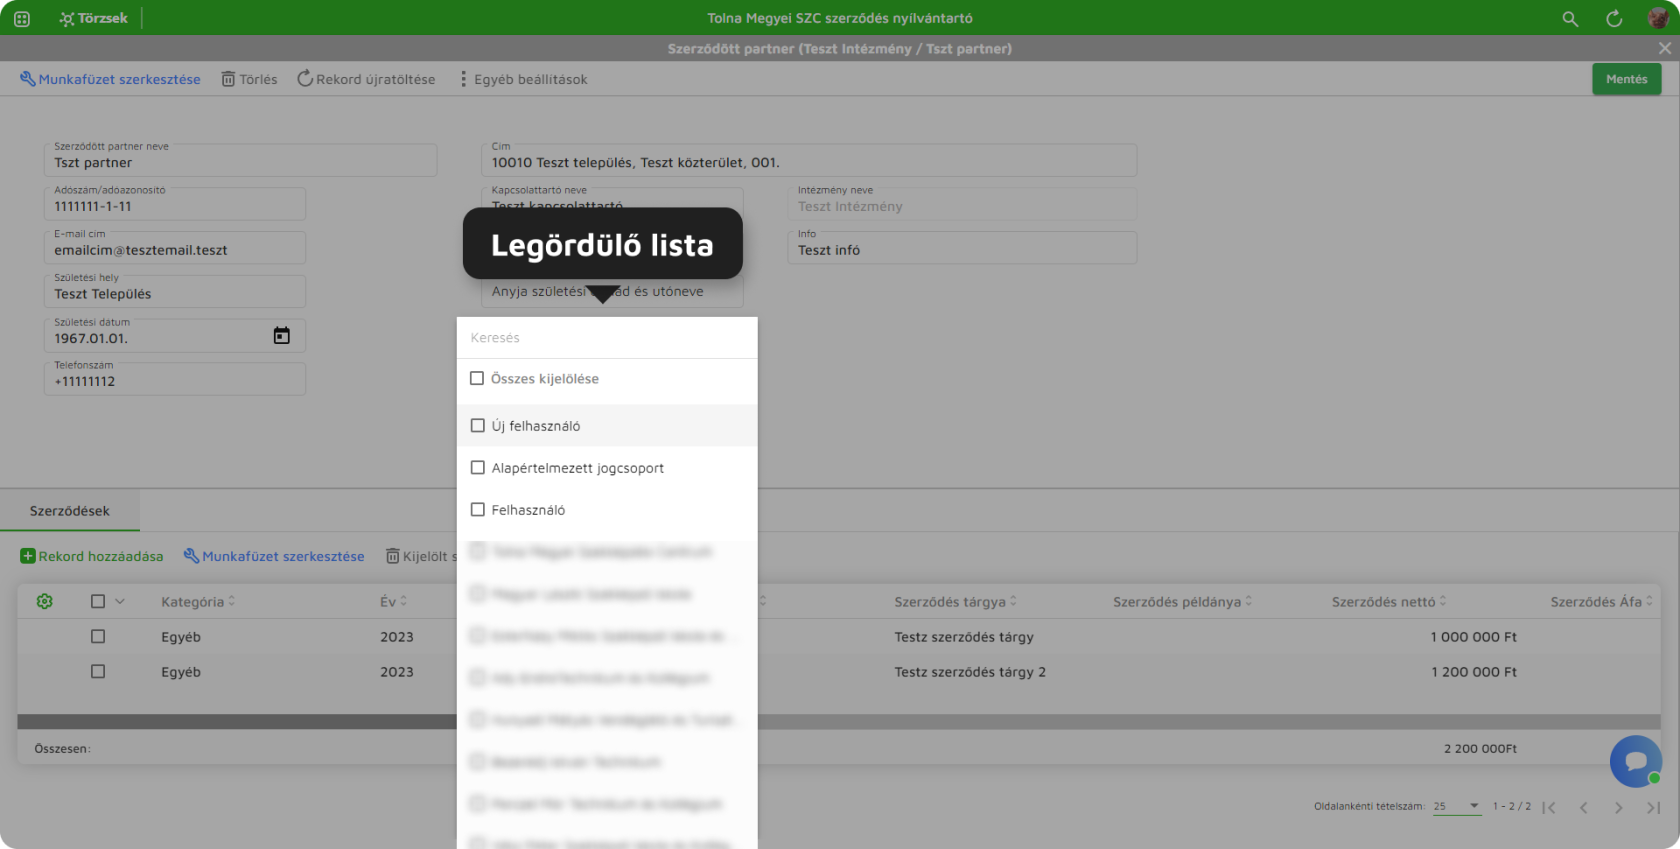Click the search magnifier icon
Image resolution: width=1680 pixels, height=849 pixels.
click(x=1570, y=19)
